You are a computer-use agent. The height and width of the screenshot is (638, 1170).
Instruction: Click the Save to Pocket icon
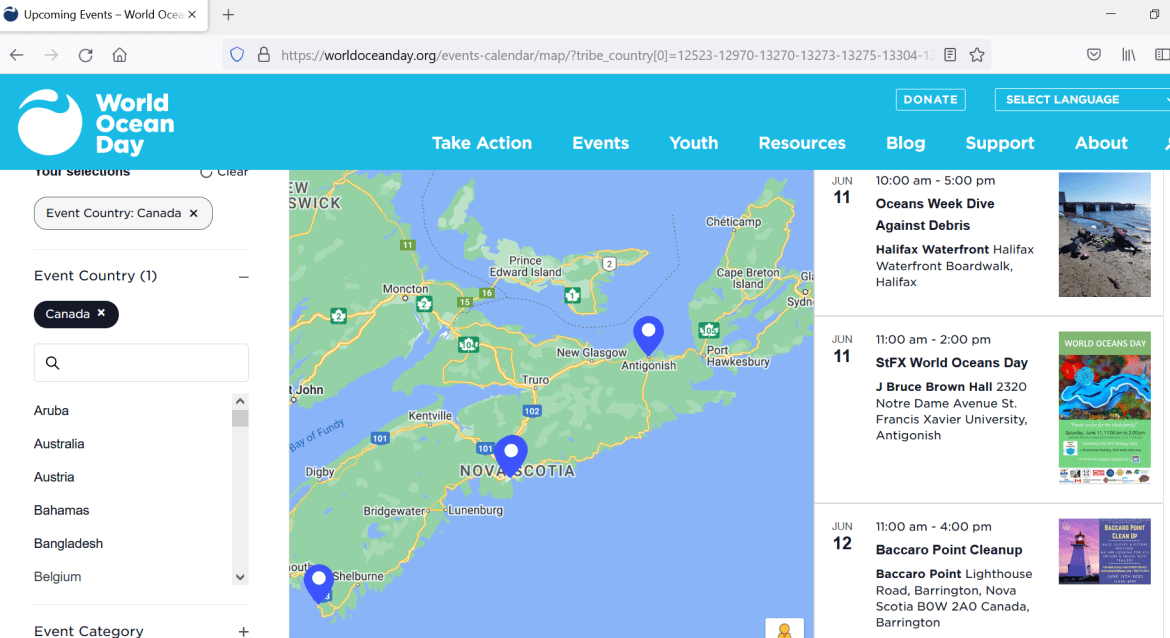[x=1093, y=54]
